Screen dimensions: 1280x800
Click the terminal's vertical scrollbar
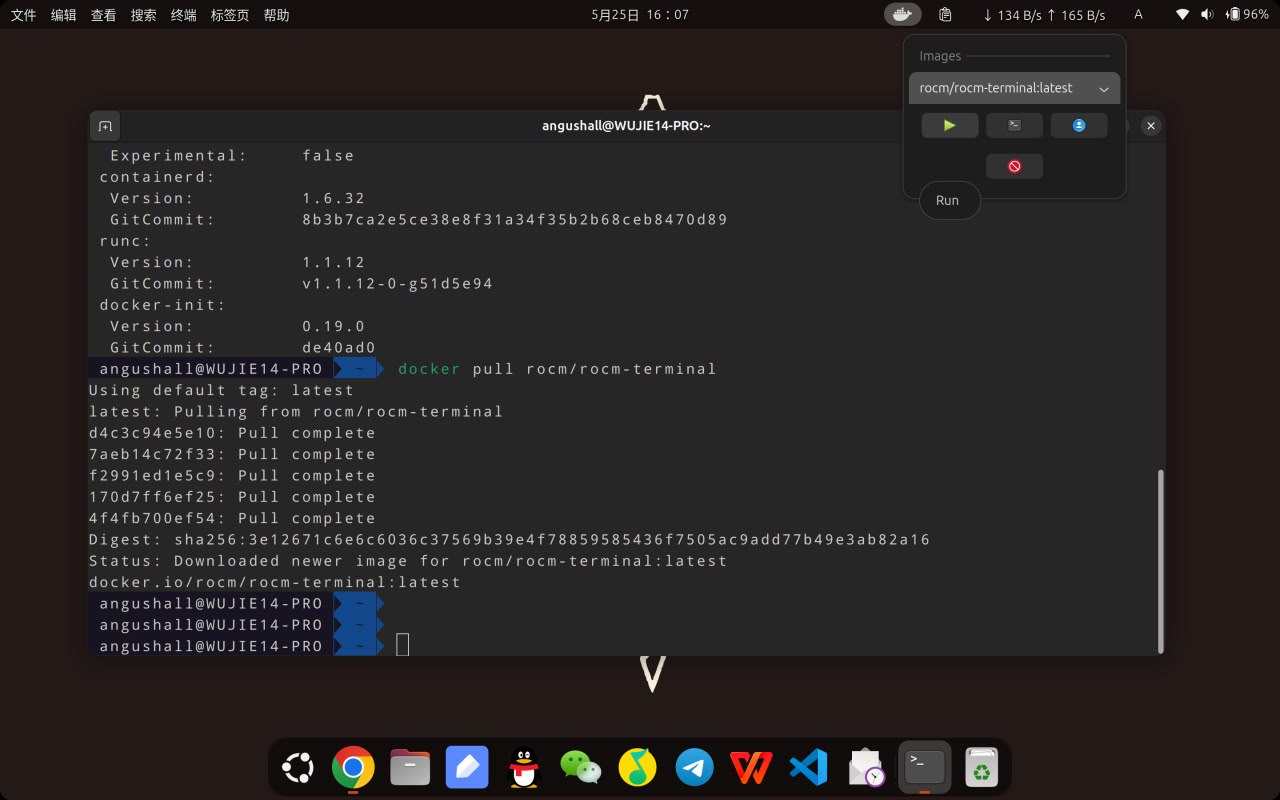pos(1160,558)
